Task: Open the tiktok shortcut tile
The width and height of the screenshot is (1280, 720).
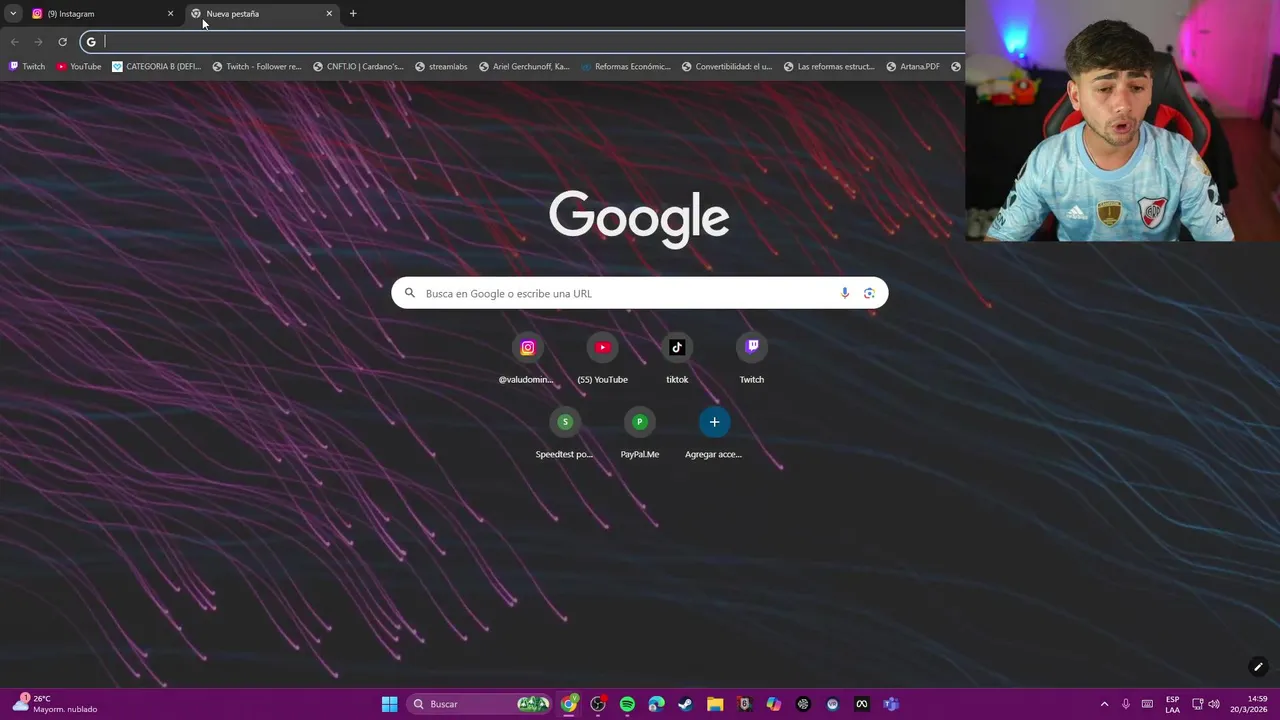Action: pyautogui.click(x=677, y=359)
